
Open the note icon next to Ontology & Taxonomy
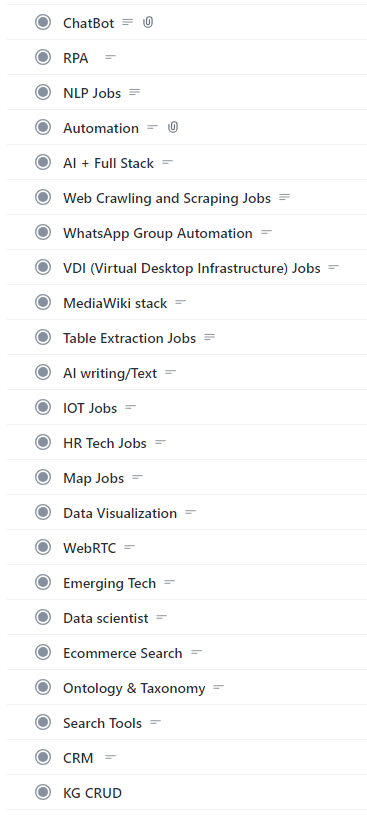(219, 687)
